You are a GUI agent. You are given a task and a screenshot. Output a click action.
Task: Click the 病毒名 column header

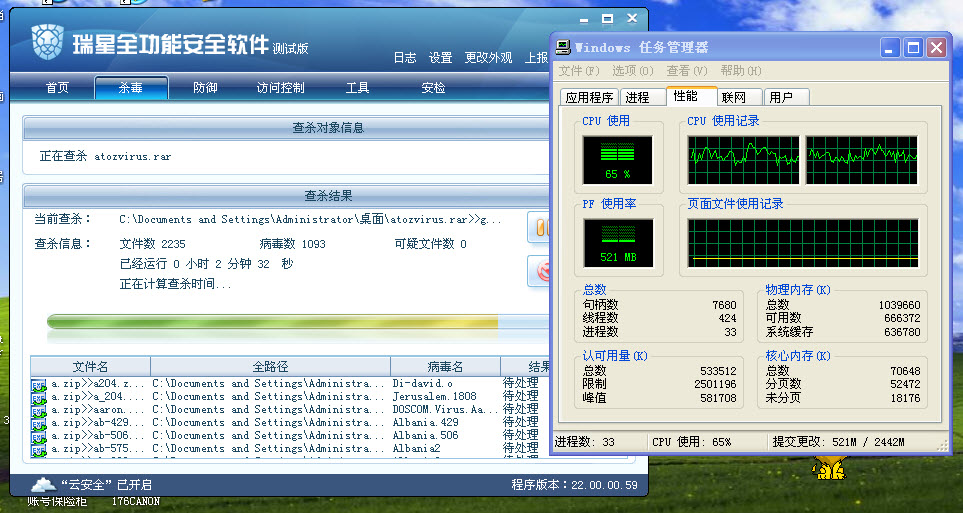tap(445, 367)
